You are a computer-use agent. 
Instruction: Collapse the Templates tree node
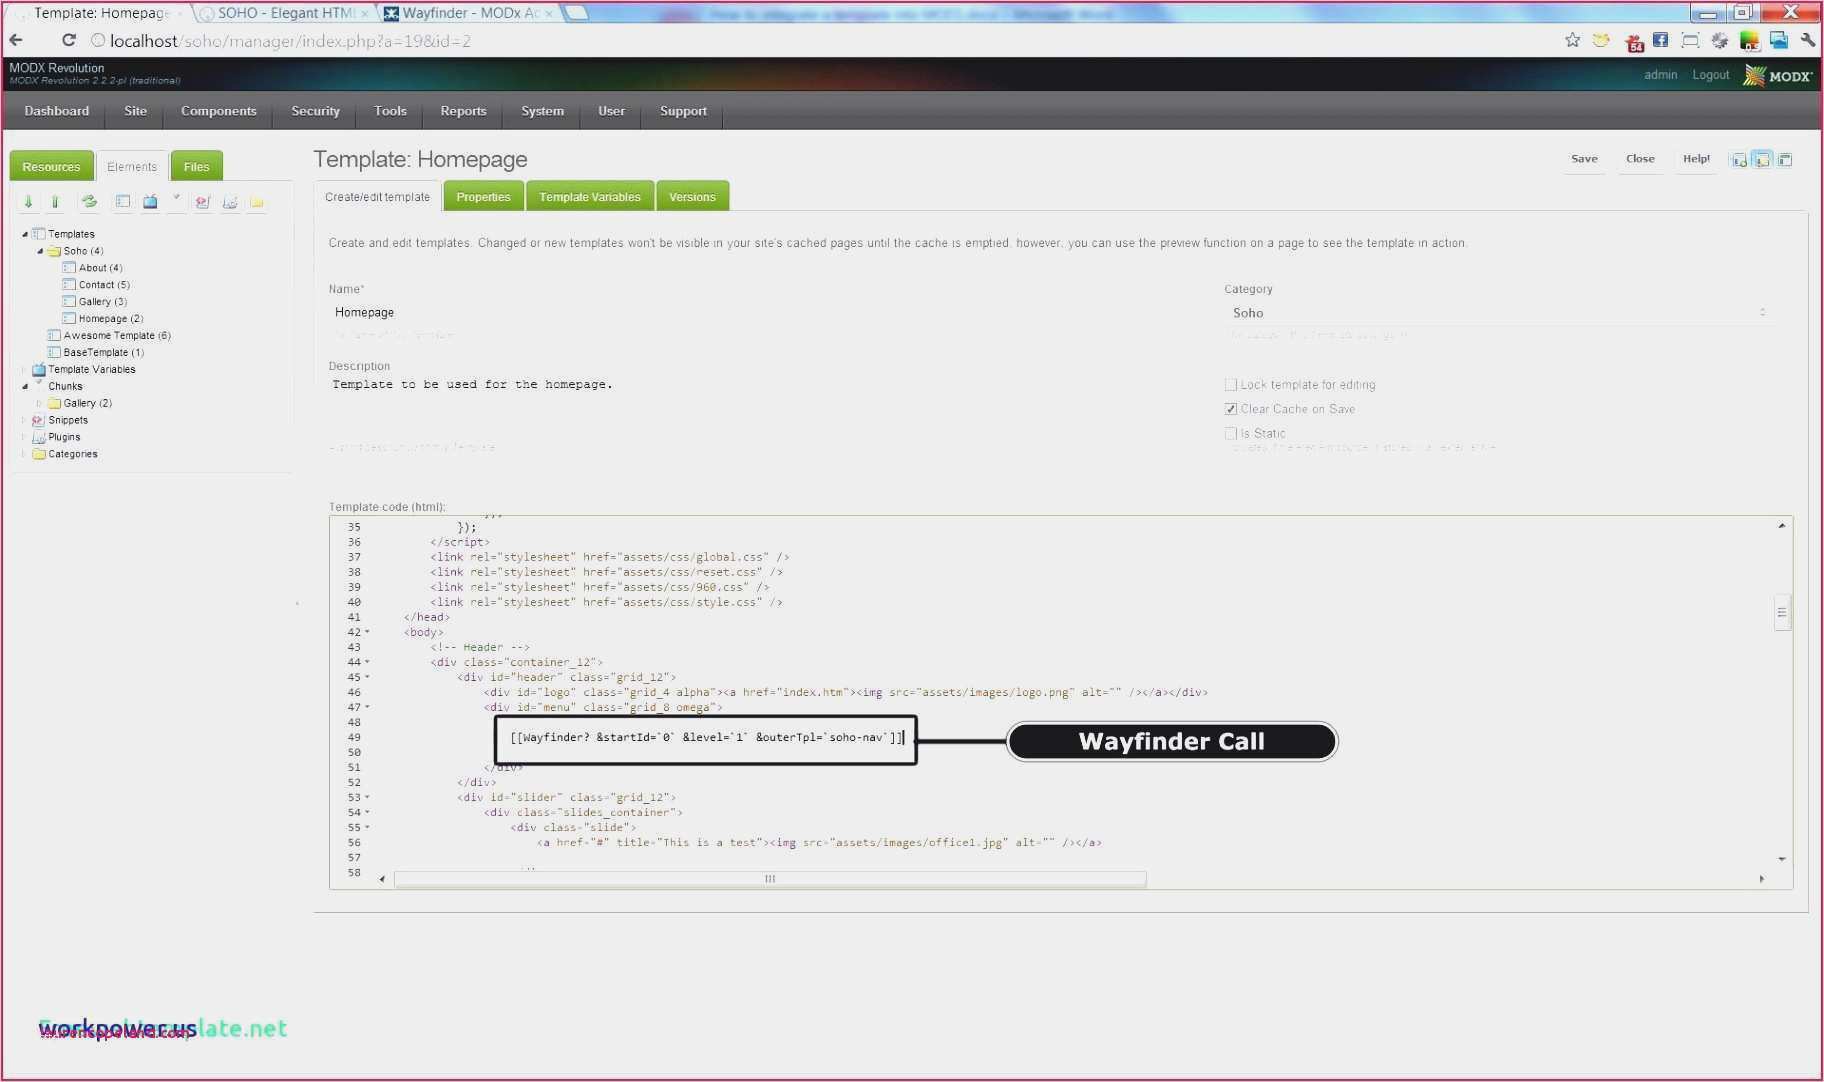click(x=25, y=234)
